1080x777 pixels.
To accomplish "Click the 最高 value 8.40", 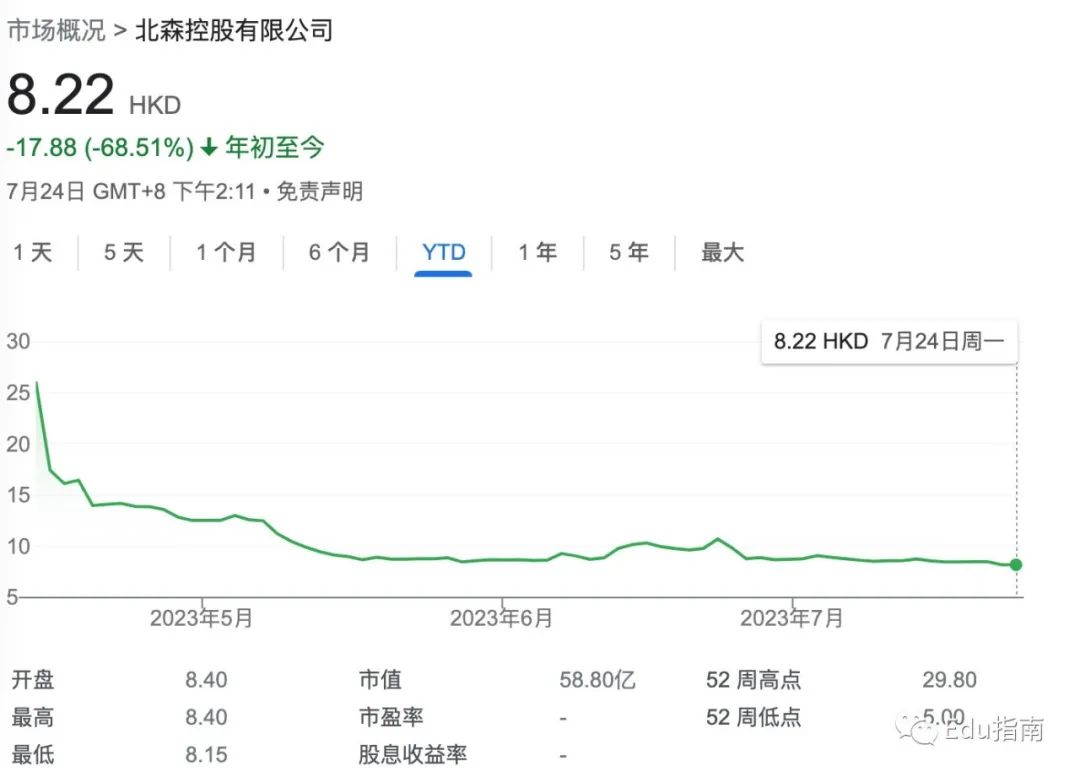I will click(206, 717).
